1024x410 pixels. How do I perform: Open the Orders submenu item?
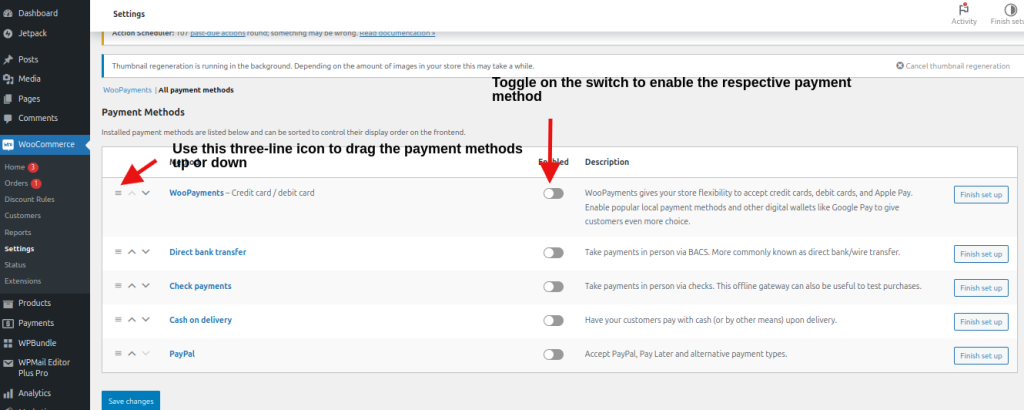click(x=16, y=183)
